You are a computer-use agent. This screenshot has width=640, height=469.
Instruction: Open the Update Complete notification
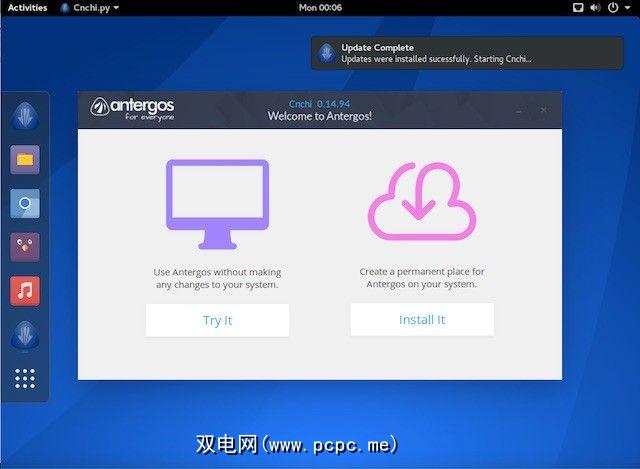(467, 53)
